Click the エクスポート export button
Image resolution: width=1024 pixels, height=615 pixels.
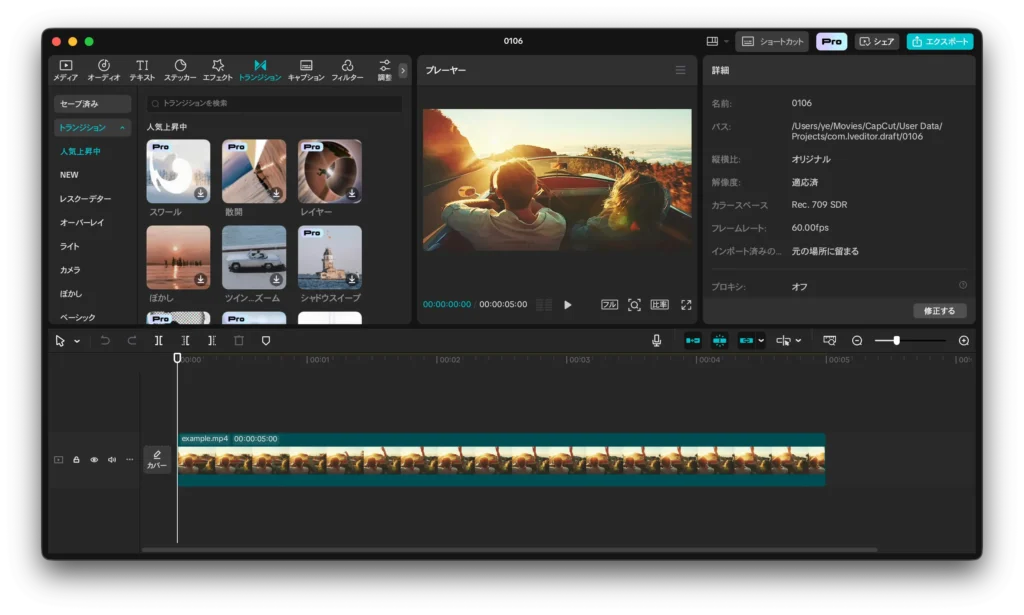click(939, 42)
